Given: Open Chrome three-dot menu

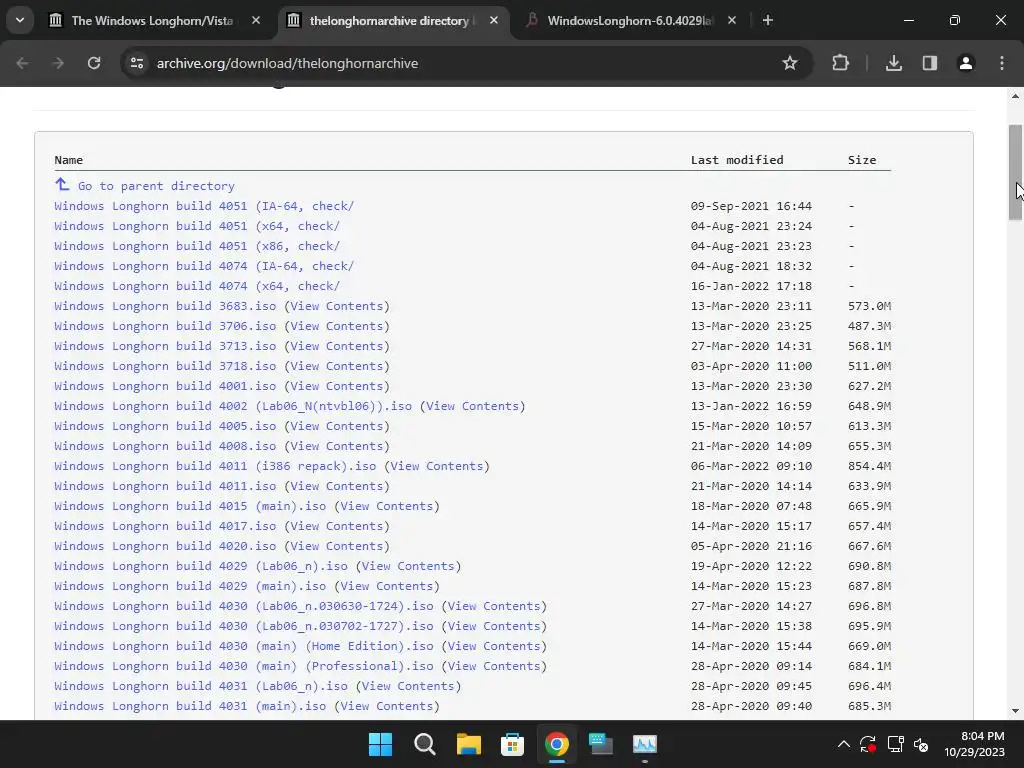Looking at the screenshot, I should (x=1002, y=63).
